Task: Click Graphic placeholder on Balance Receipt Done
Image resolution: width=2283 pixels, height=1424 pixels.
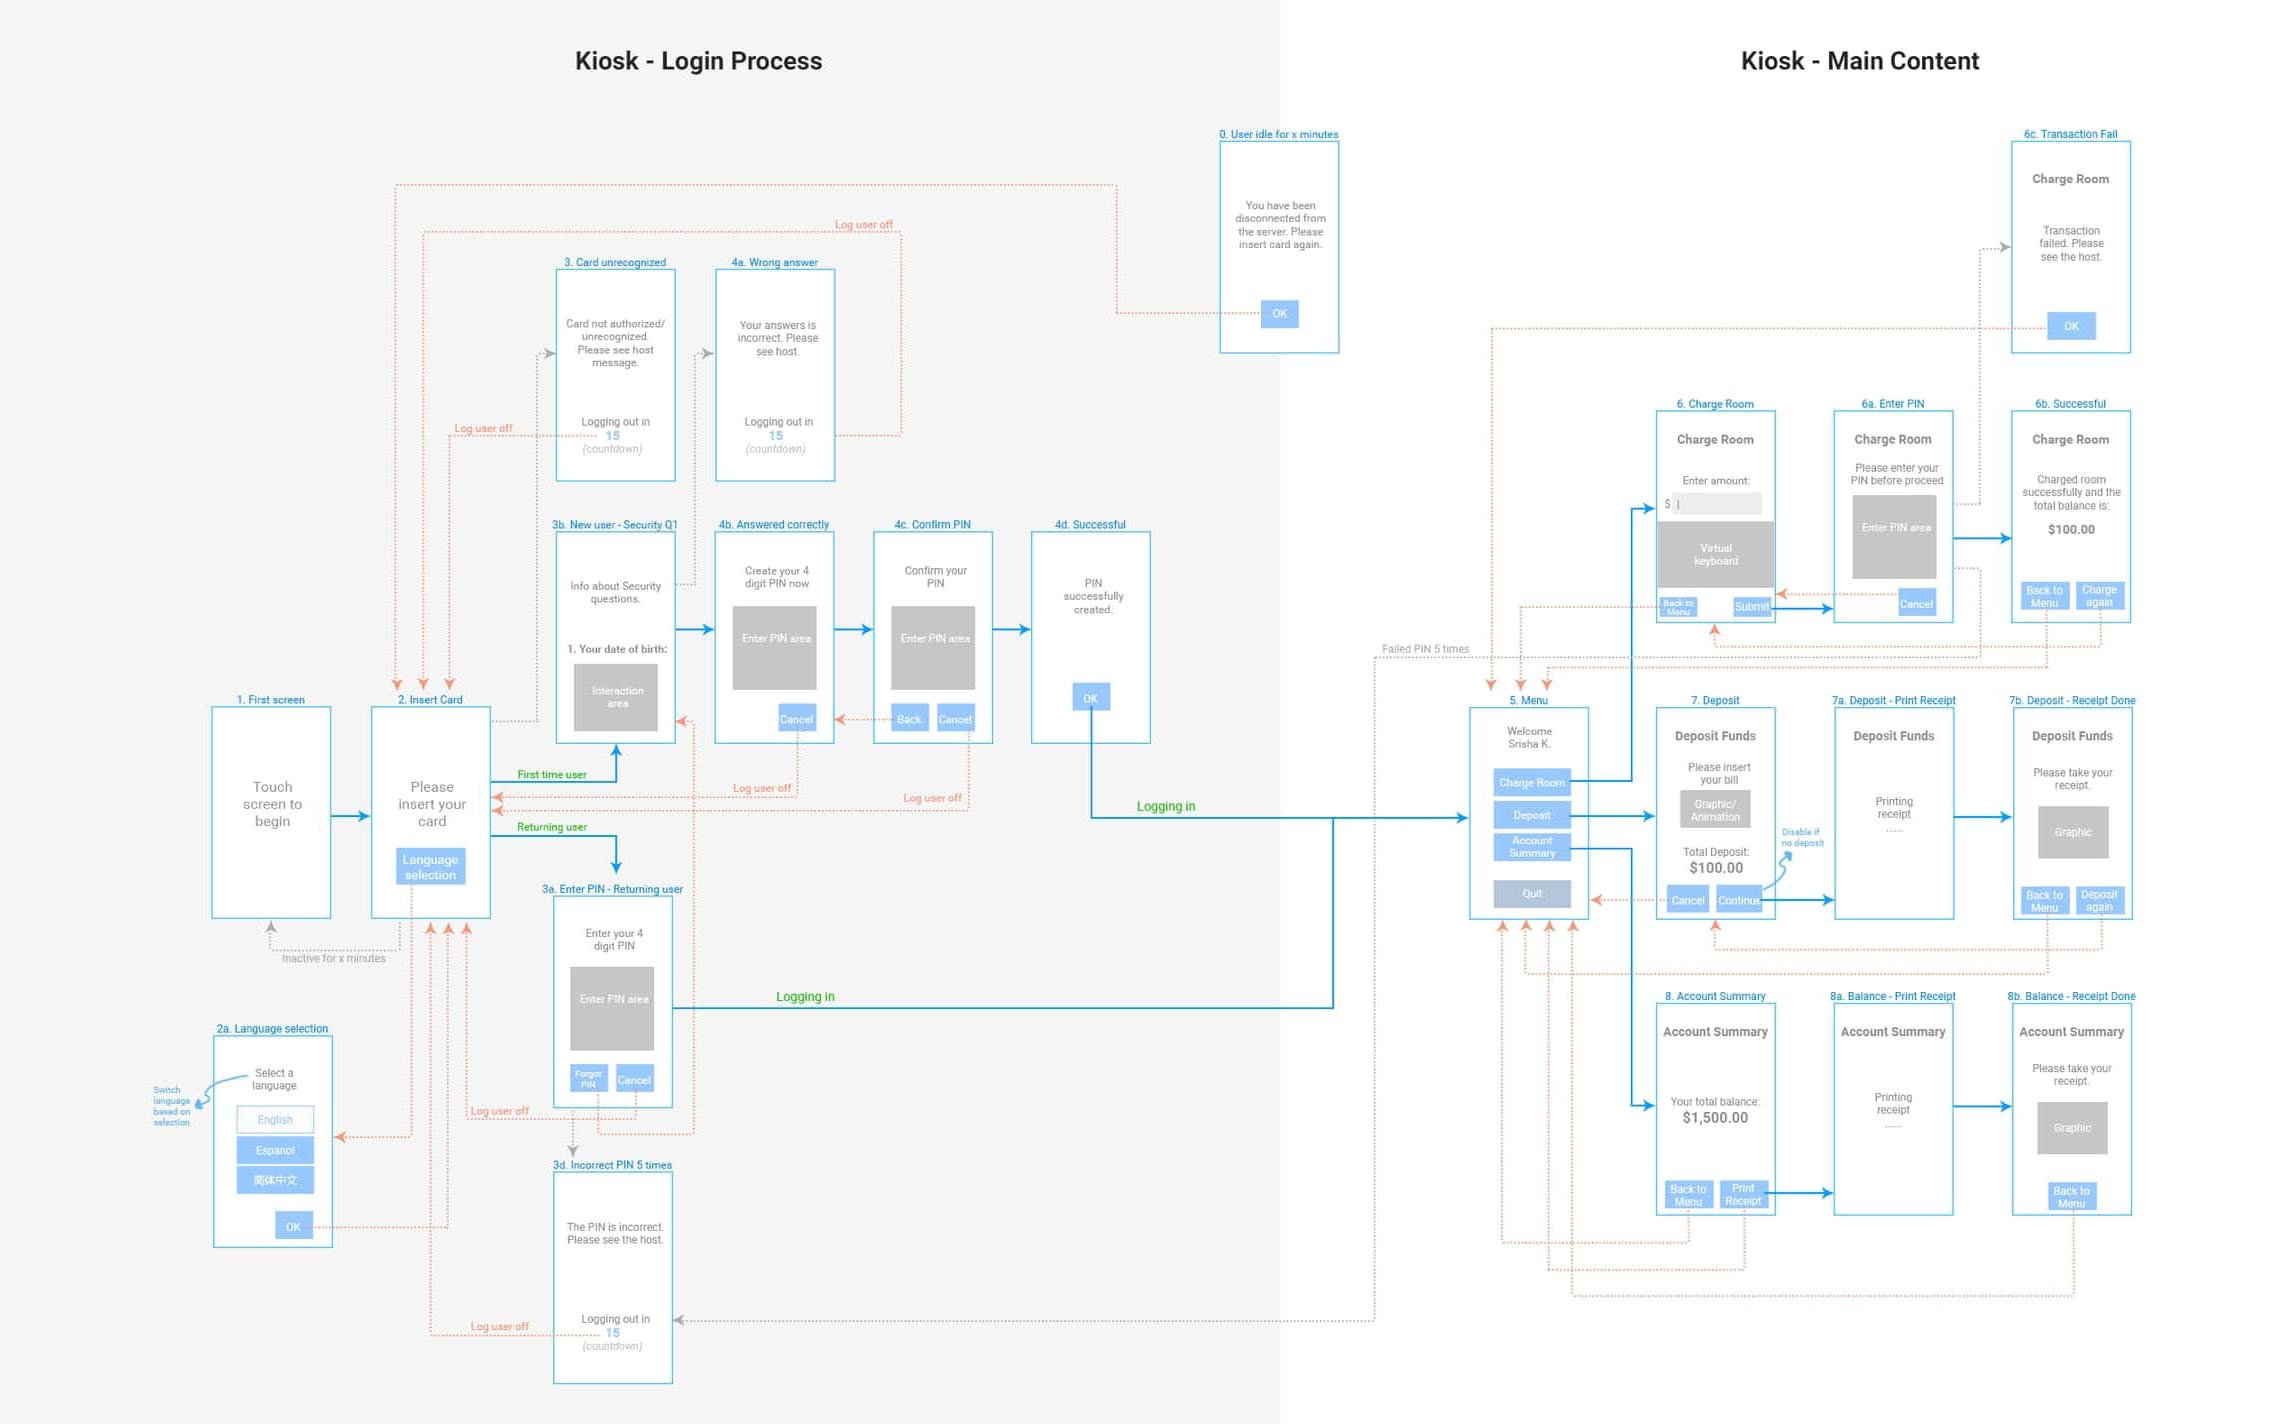Action: [x=2072, y=1128]
